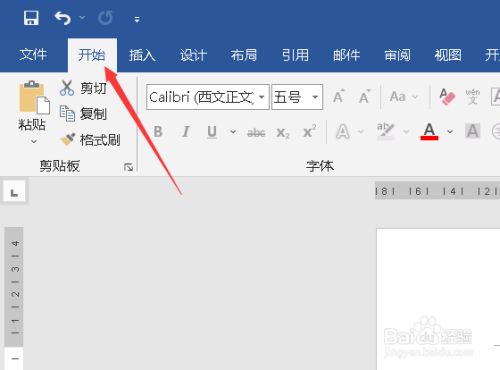Click the 剪切 scissors button
Image resolution: width=500 pixels, height=370 pixels.
[83, 88]
